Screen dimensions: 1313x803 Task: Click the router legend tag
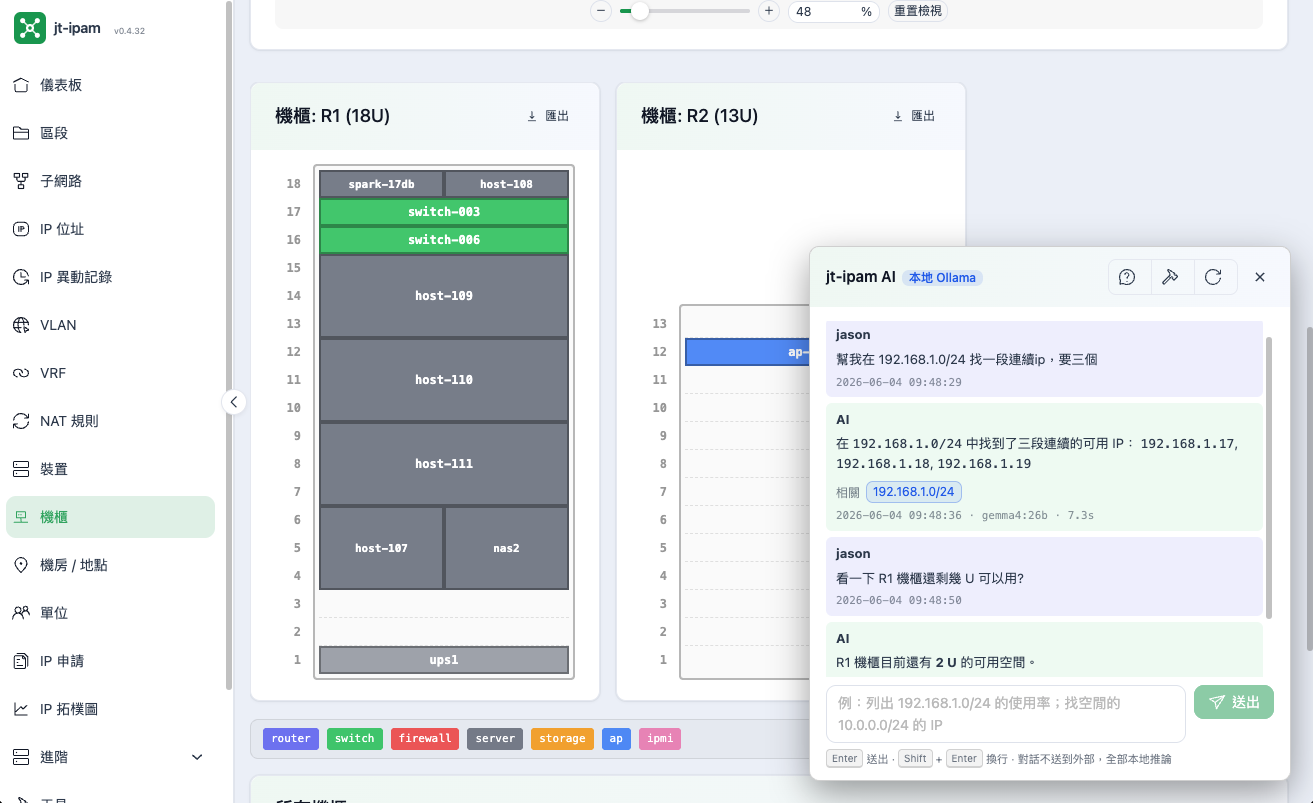pyautogui.click(x=291, y=739)
